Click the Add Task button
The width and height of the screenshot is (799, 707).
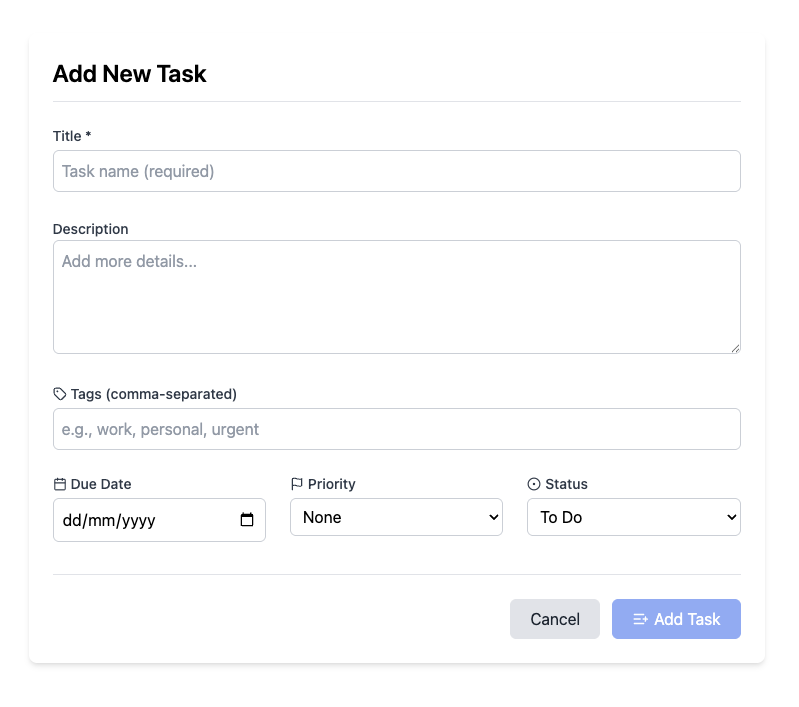(676, 619)
